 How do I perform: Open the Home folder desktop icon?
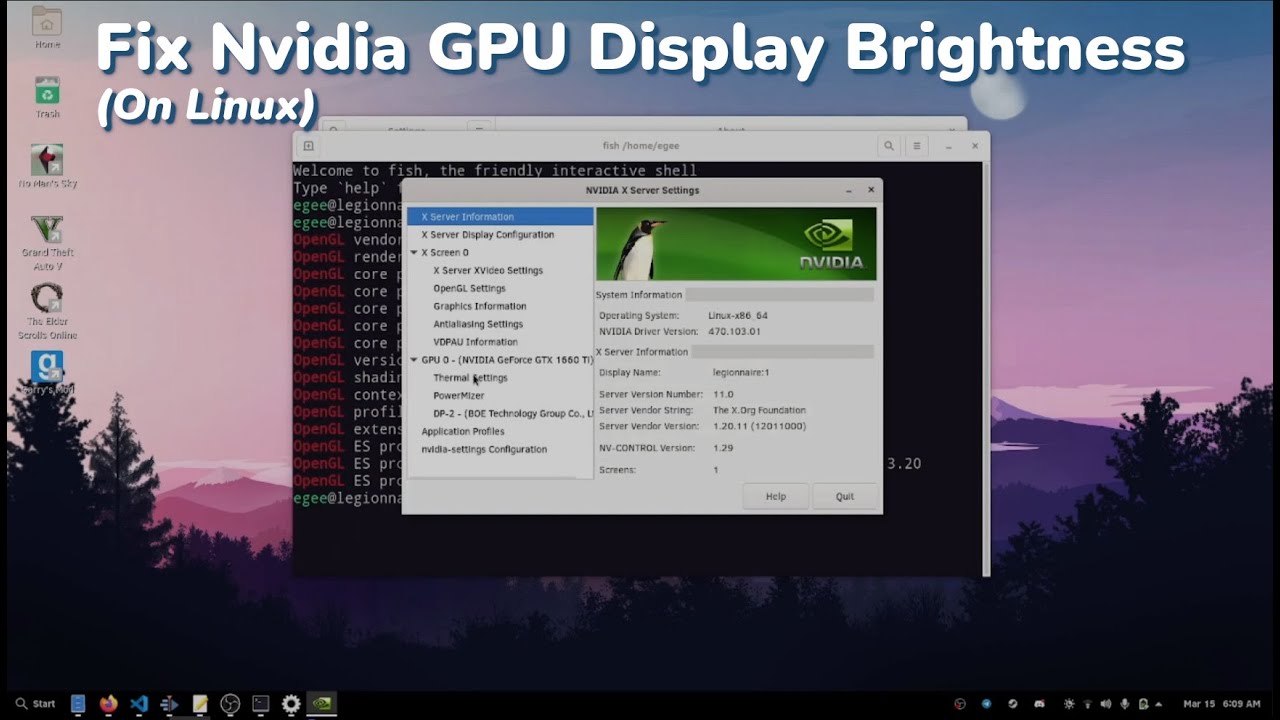click(47, 27)
